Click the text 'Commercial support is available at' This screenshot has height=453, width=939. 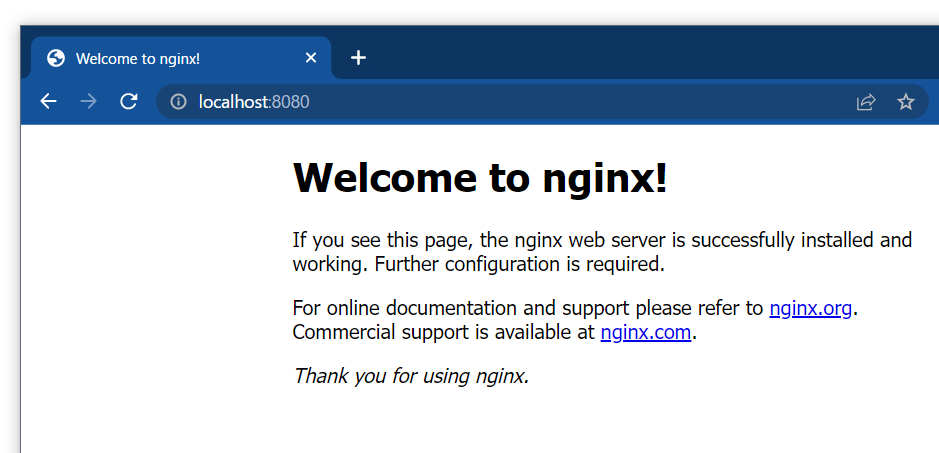pos(444,332)
